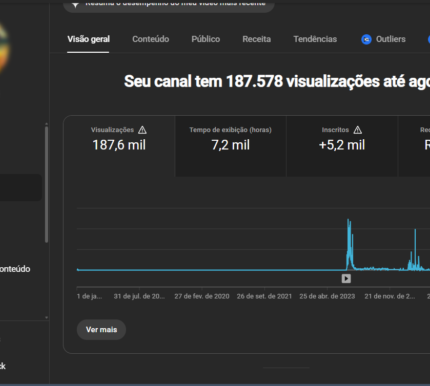The width and height of the screenshot is (430, 386).
Task: Click the sparkle icon in summary chip
Action: 76,5
